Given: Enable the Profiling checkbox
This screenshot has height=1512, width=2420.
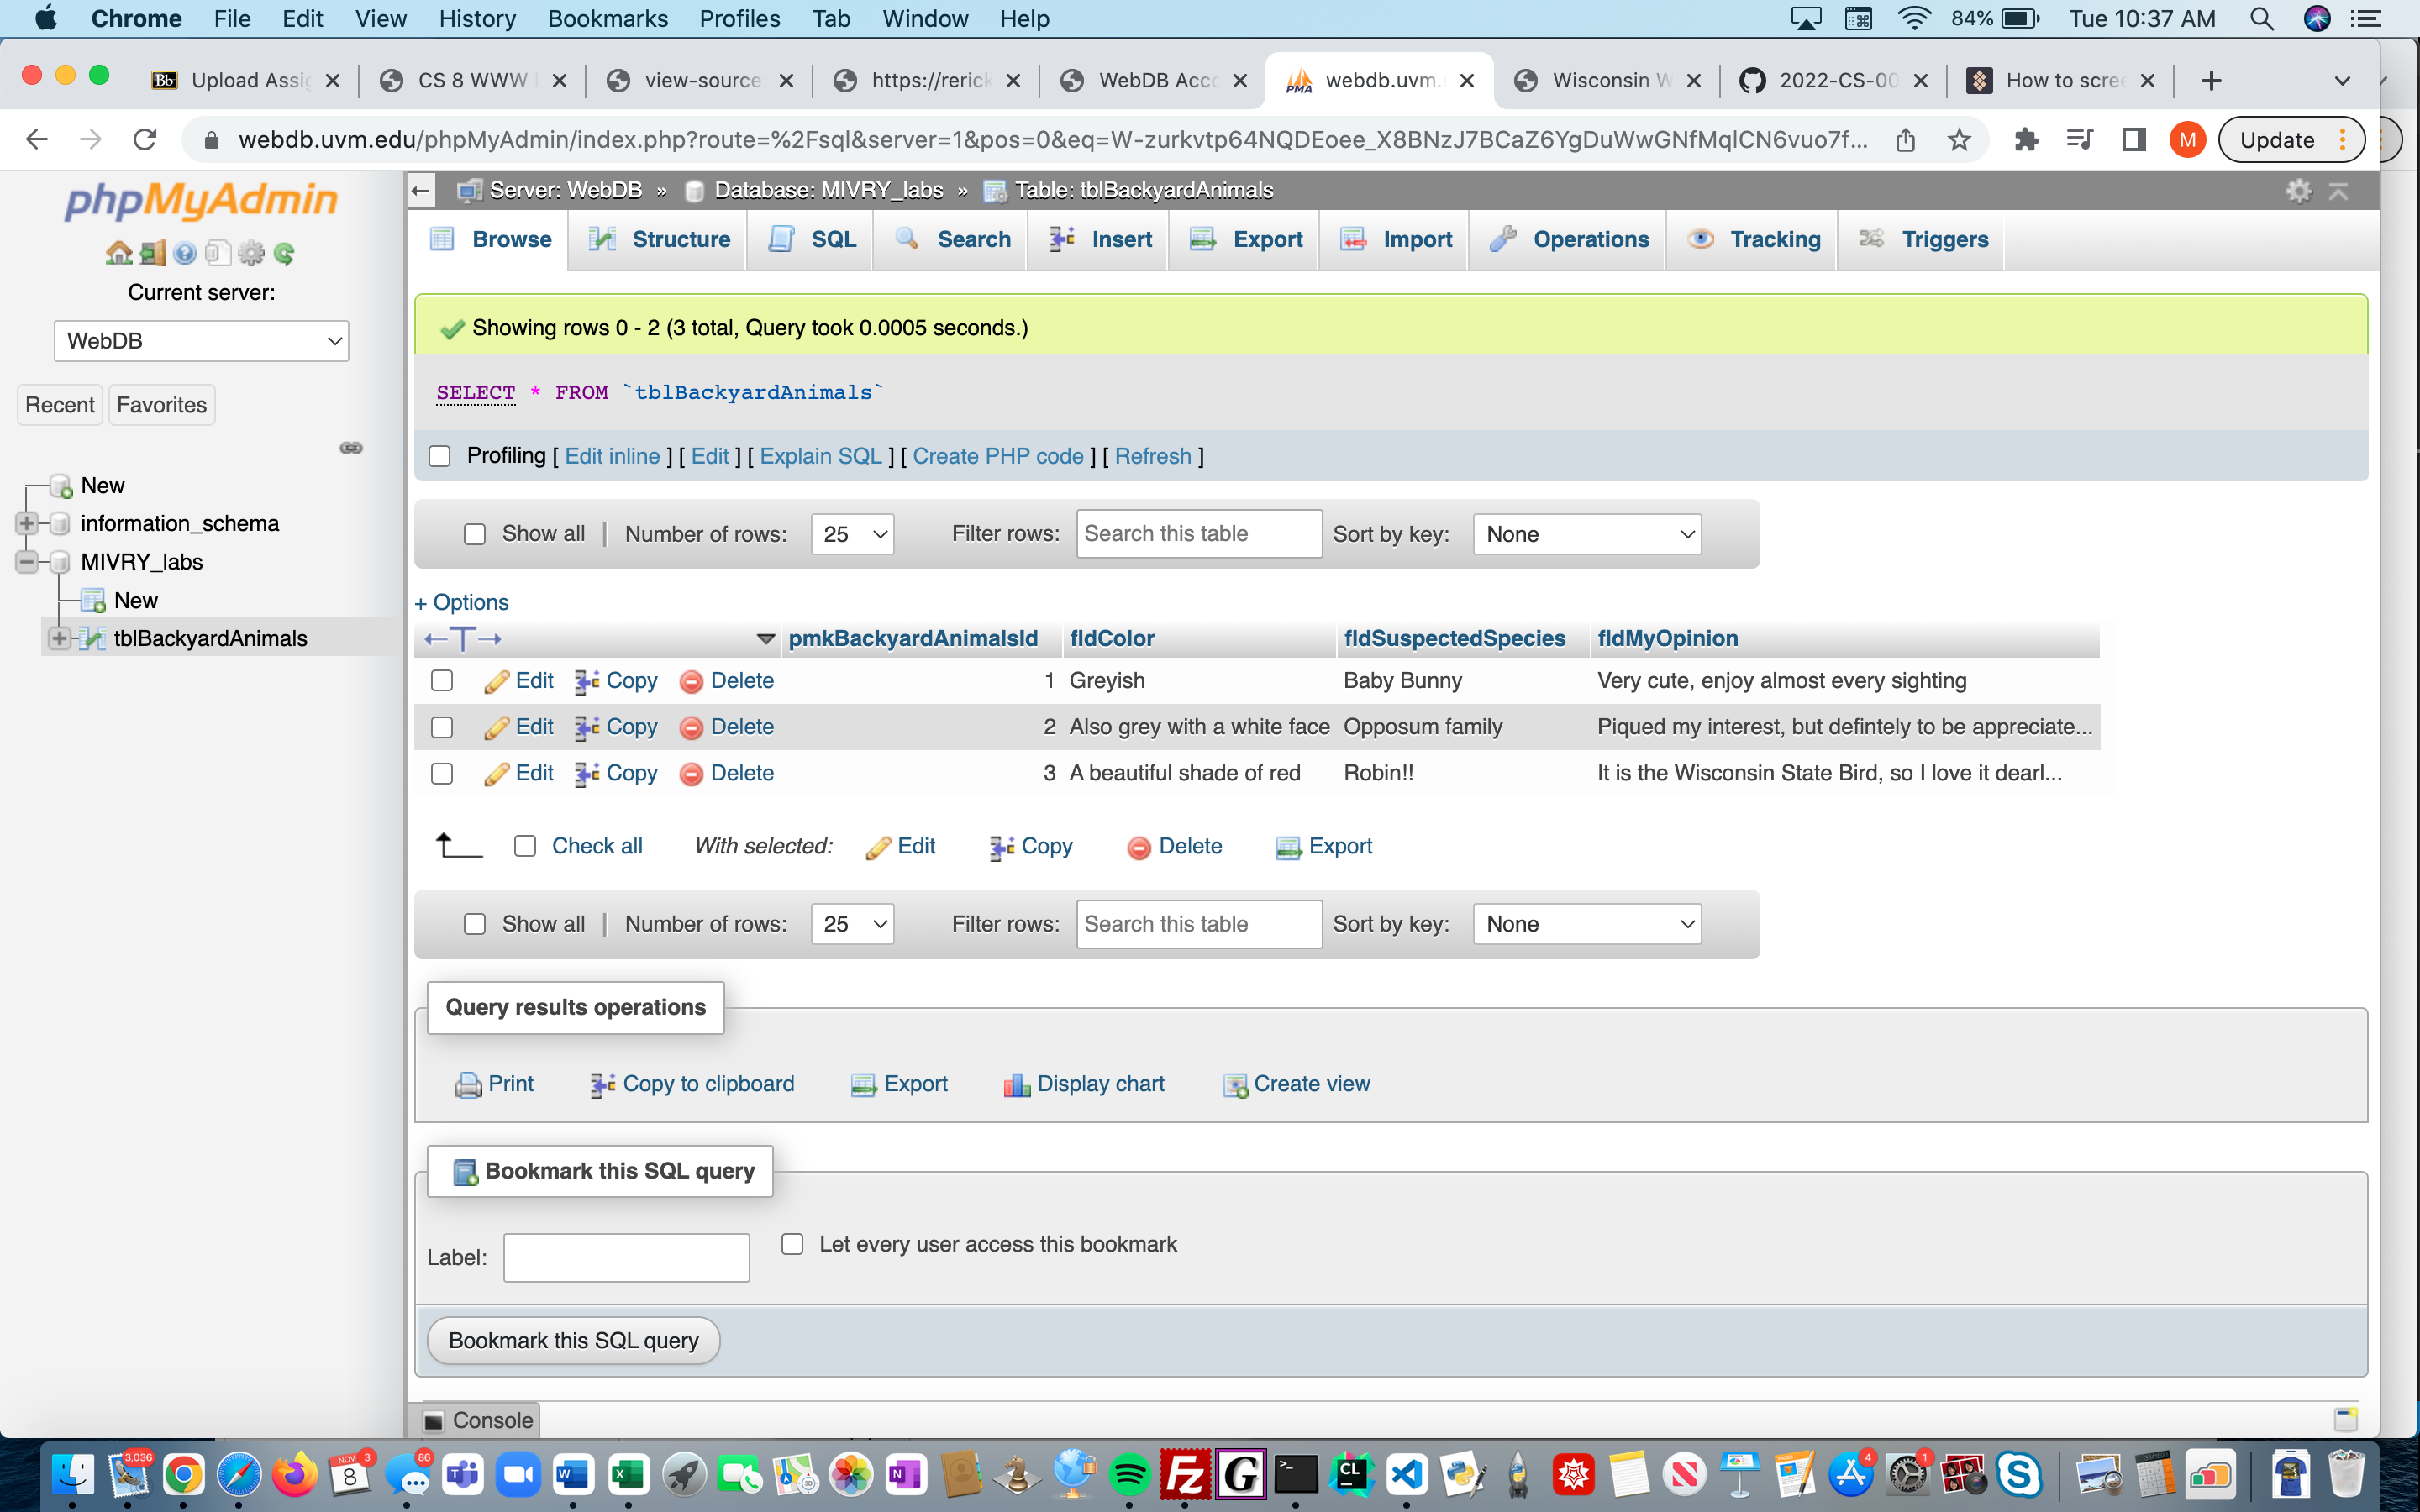Looking at the screenshot, I should pos(440,456).
